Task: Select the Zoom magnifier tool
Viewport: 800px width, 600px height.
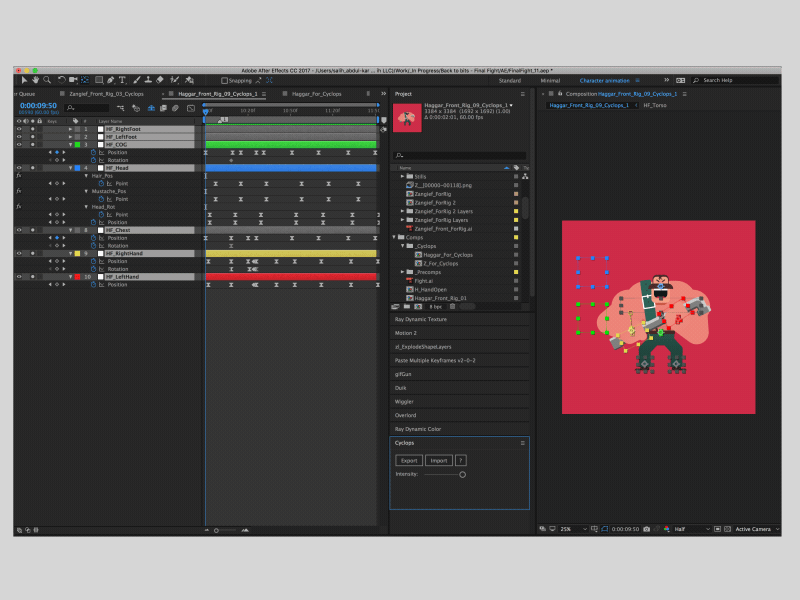Action: coord(47,80)
